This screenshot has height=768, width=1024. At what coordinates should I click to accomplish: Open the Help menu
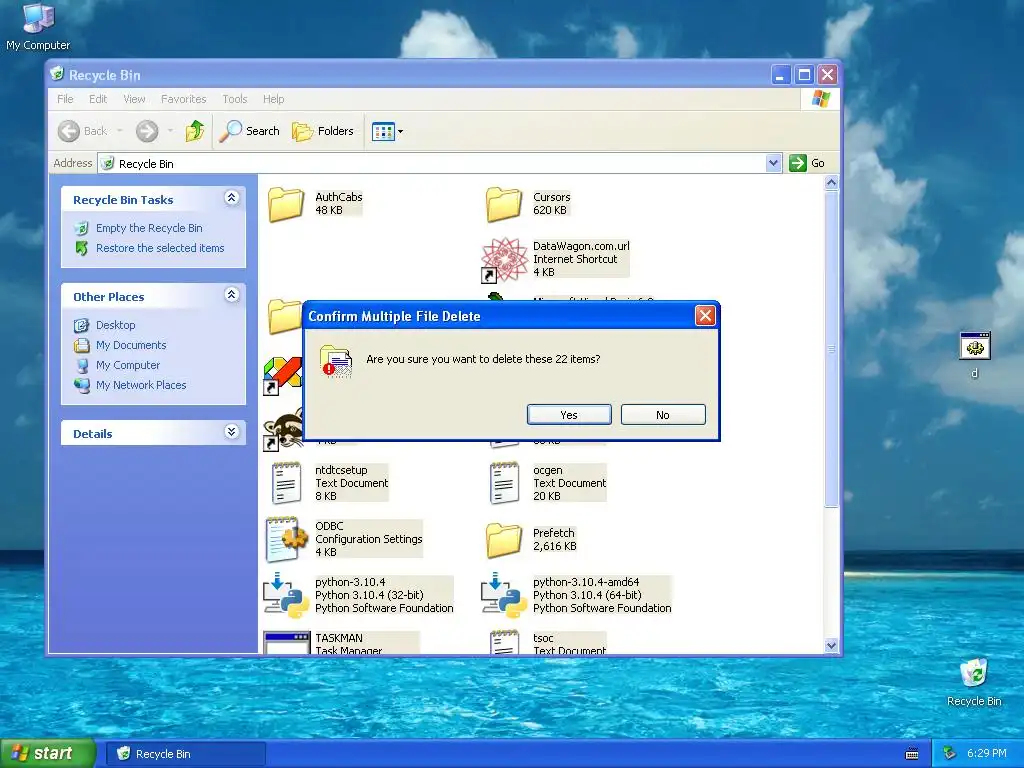[274, 99]
